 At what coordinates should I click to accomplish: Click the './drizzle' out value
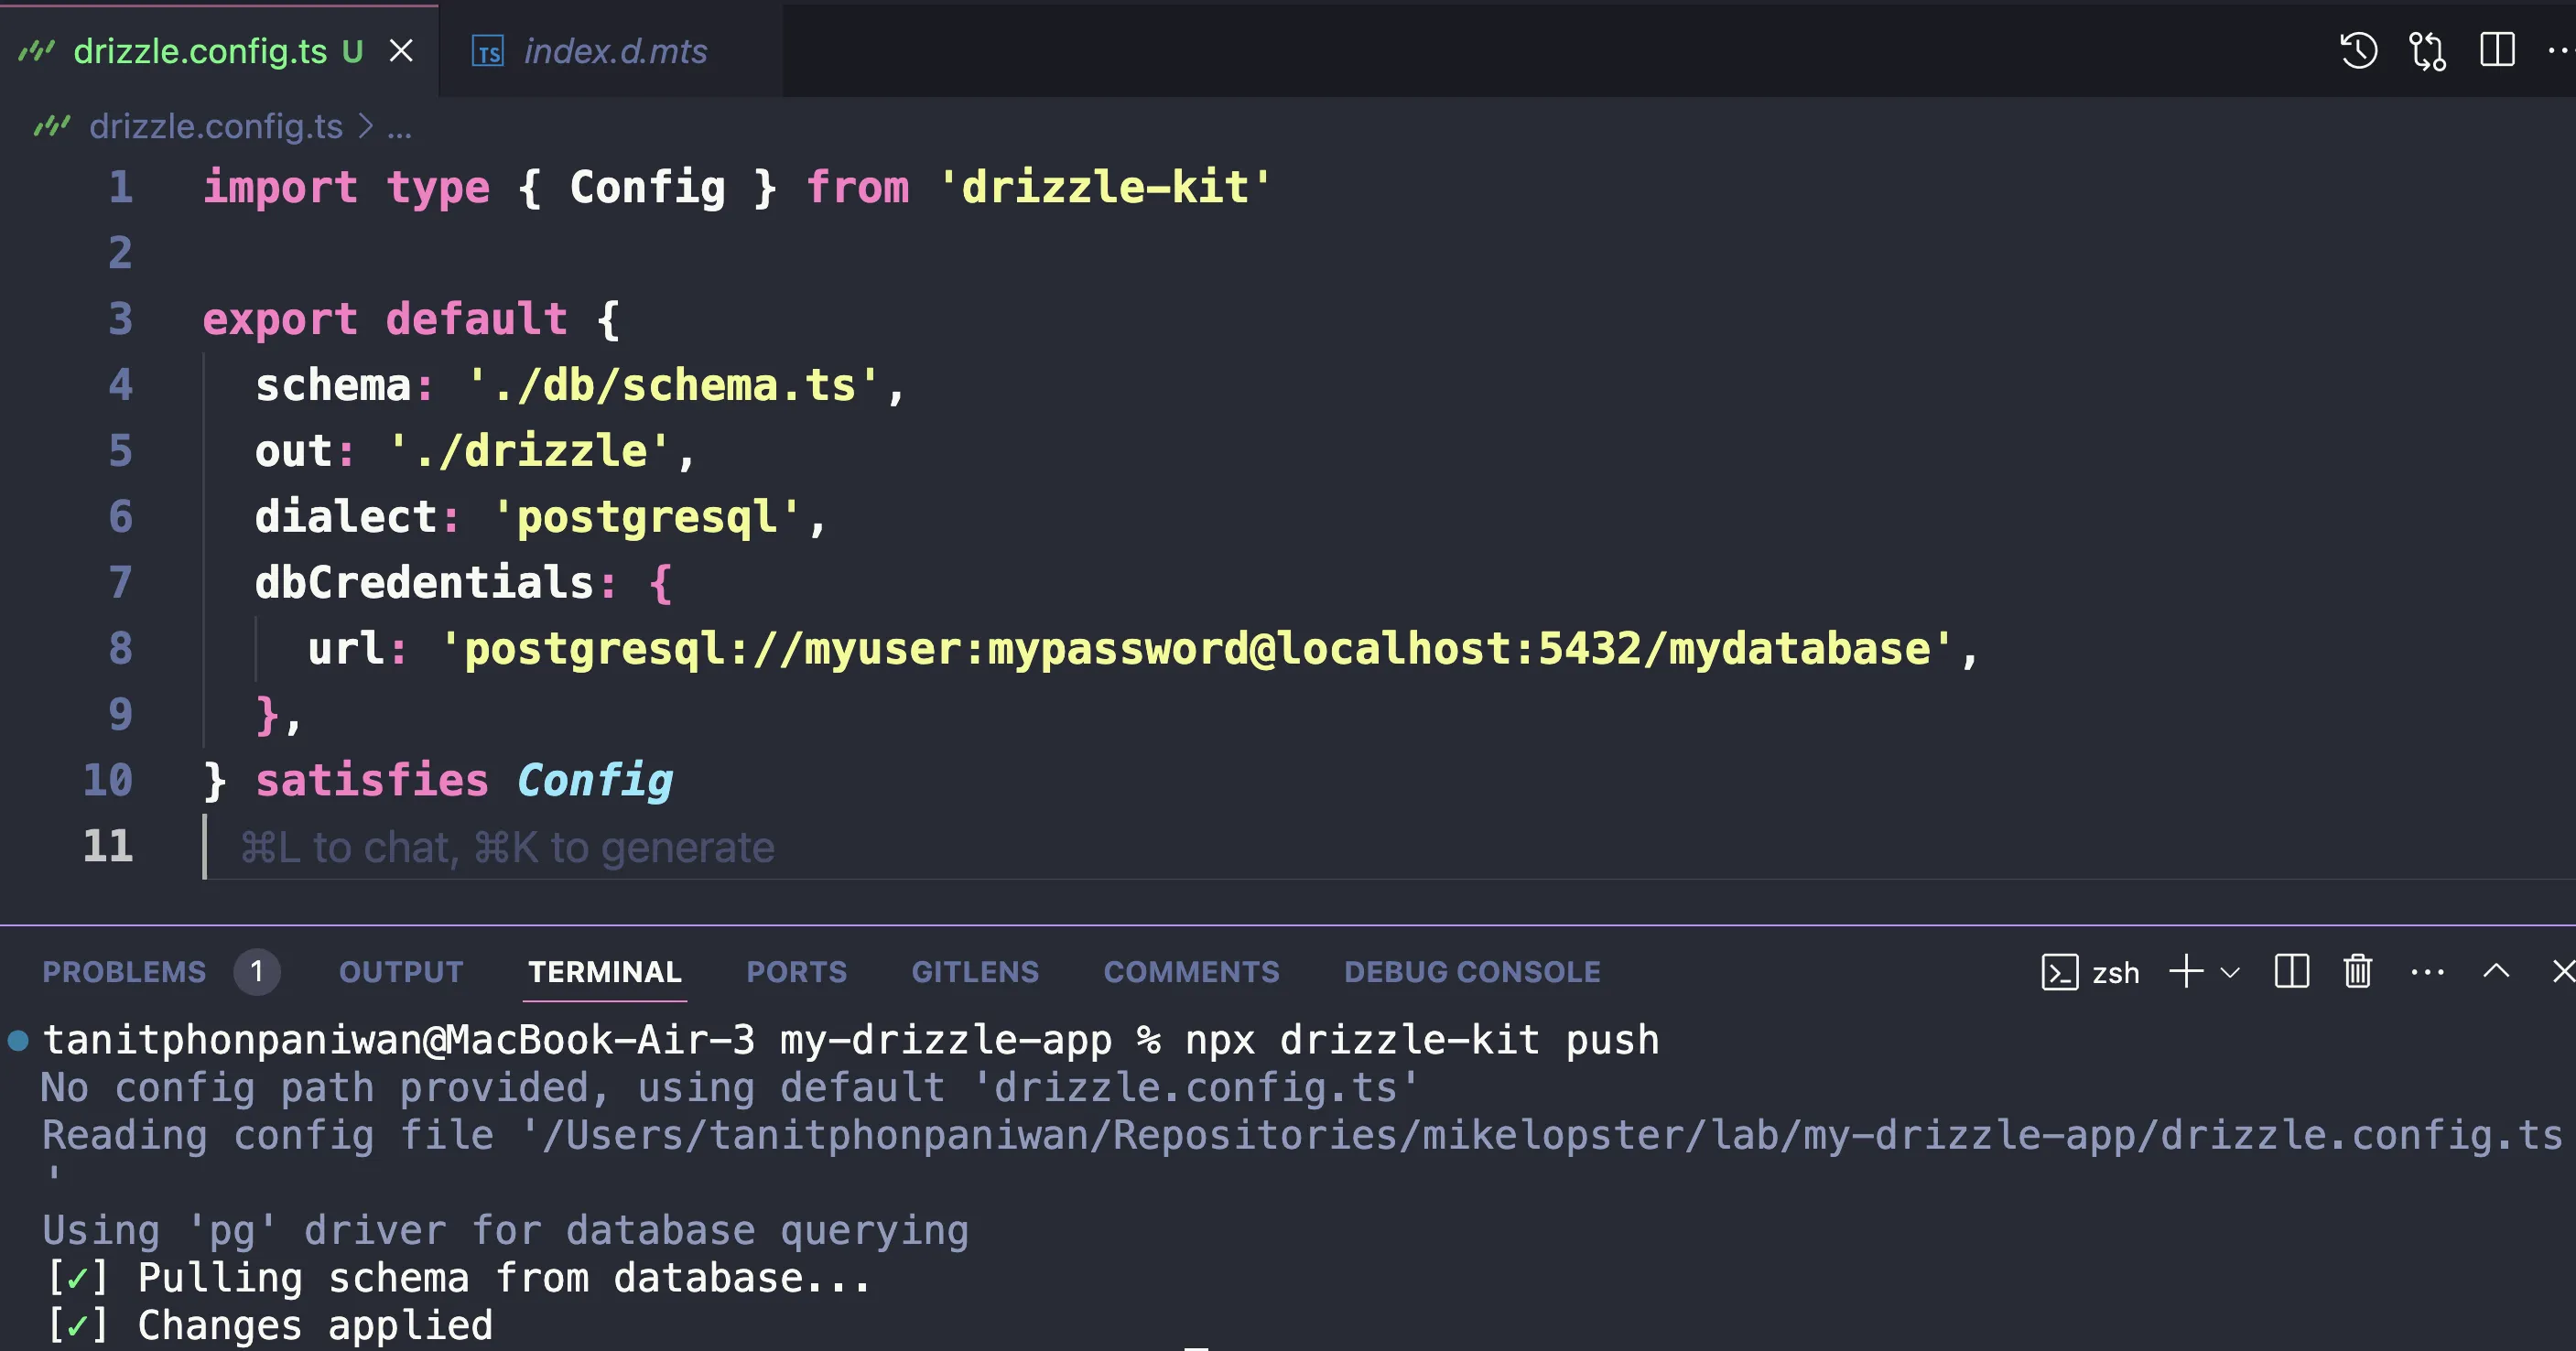click(x=529, y=451)
